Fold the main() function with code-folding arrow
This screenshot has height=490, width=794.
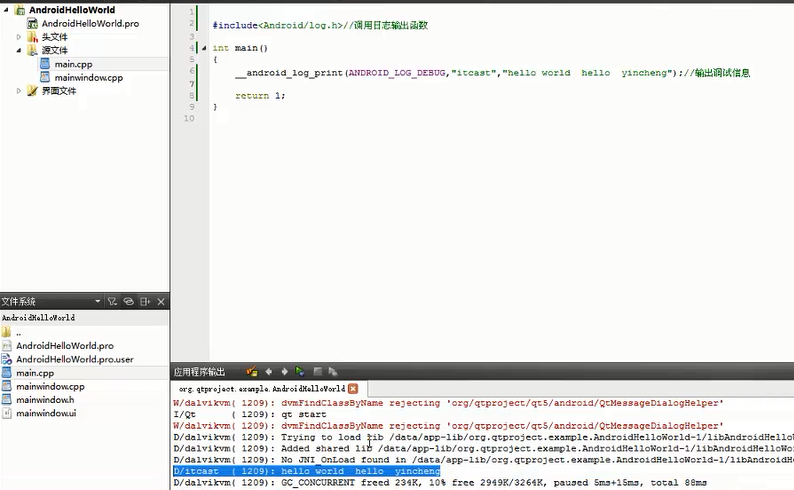point(204,48)
